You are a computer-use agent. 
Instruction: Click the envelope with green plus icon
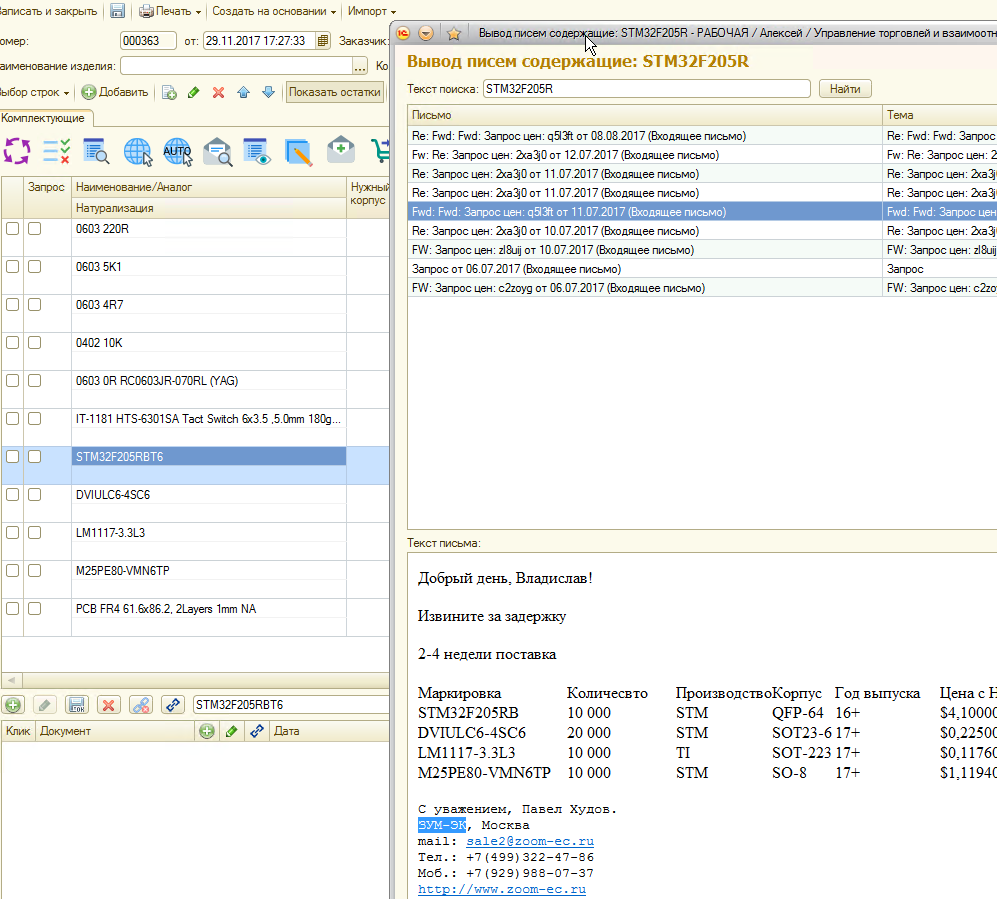point(341,151)
